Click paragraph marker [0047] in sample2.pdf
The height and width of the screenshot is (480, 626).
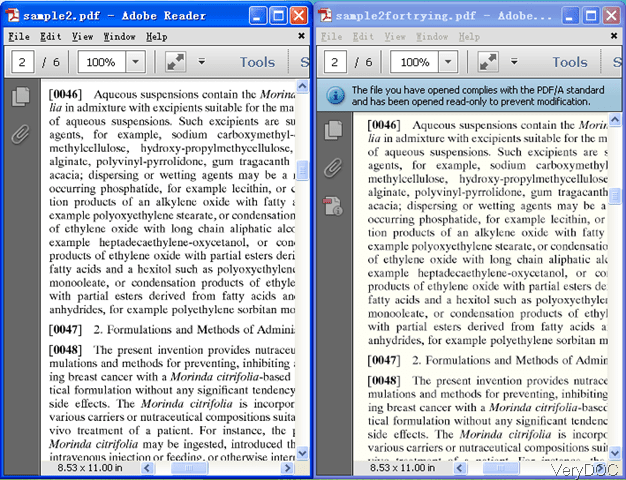pyautogui.click(x=65, y=329)
